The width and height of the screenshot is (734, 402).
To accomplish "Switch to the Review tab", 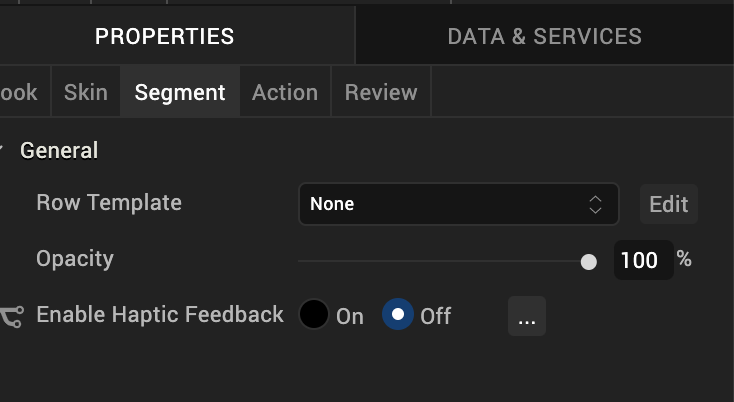I will pos(381,92).
